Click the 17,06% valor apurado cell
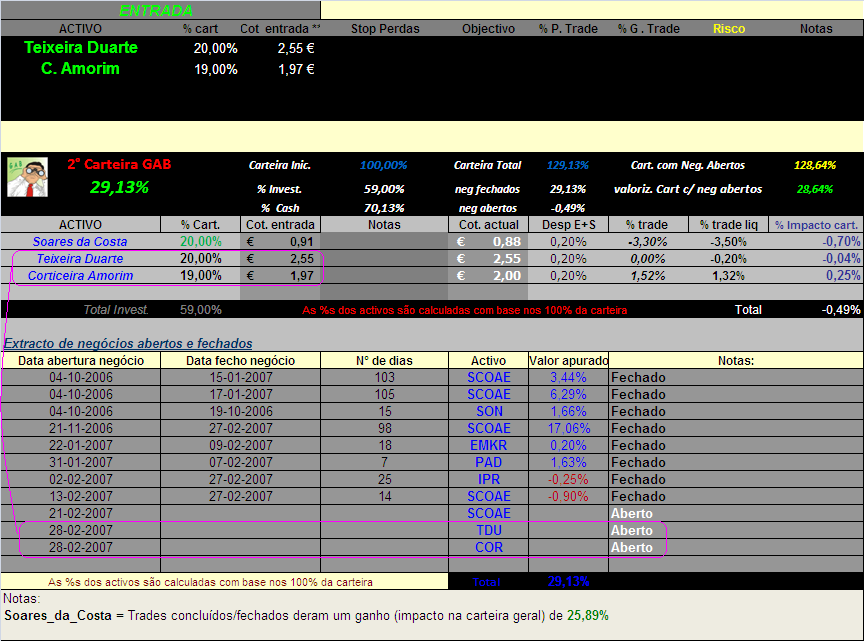Image resolution: width=864 pixels, height=641 pixels. tap(568, 428)
